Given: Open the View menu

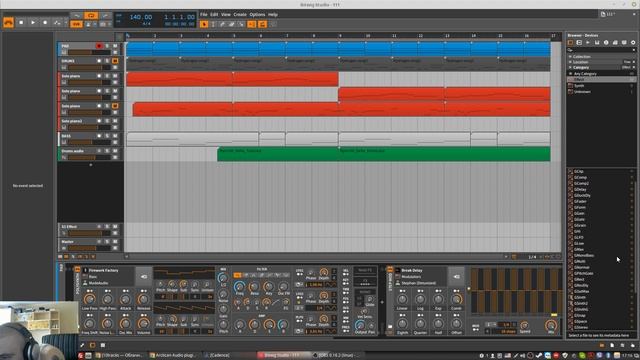Looking at the screenshot, I should coord(226,14).
